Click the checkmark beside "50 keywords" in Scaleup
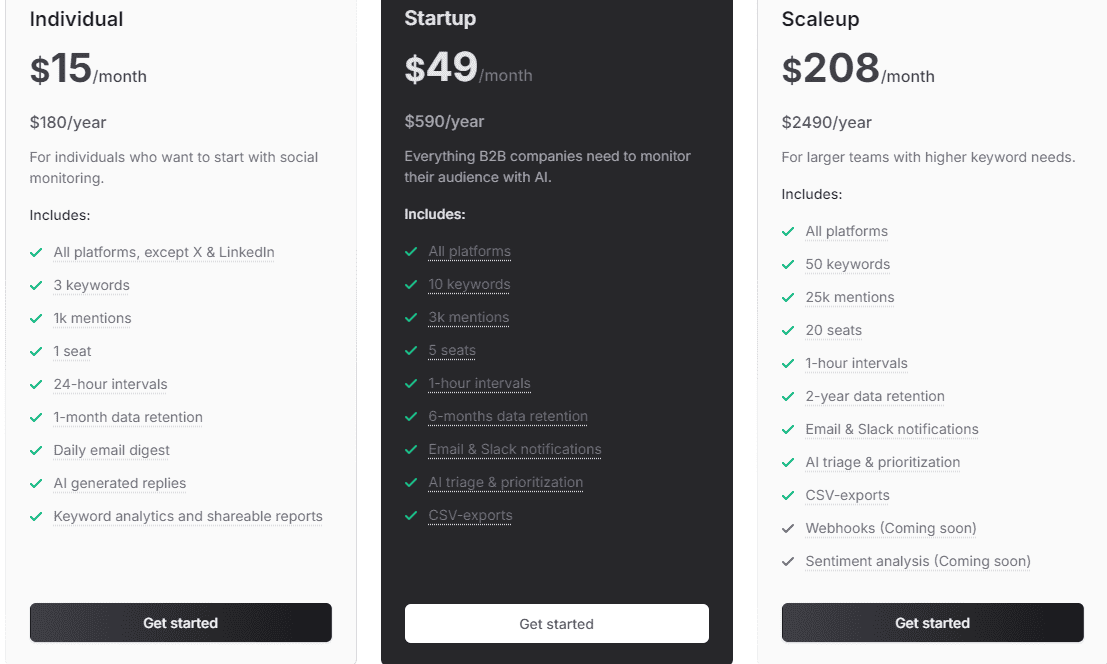Screen dimensions: 1107x664 (x=787, y=264)
